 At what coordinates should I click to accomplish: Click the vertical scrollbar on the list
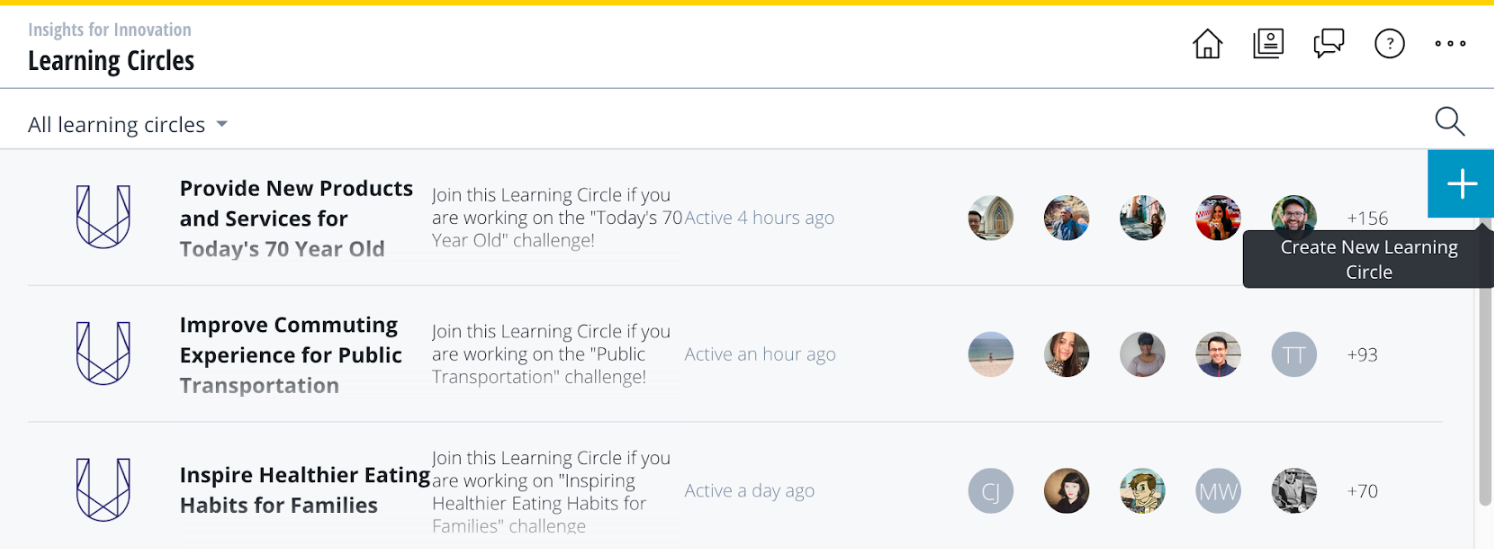(x=1484, y=390)
